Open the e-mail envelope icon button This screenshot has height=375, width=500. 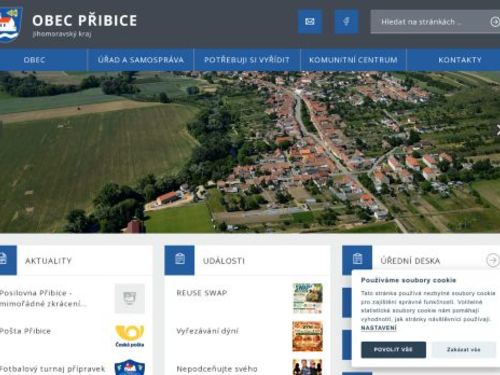(x=310, y=22)
